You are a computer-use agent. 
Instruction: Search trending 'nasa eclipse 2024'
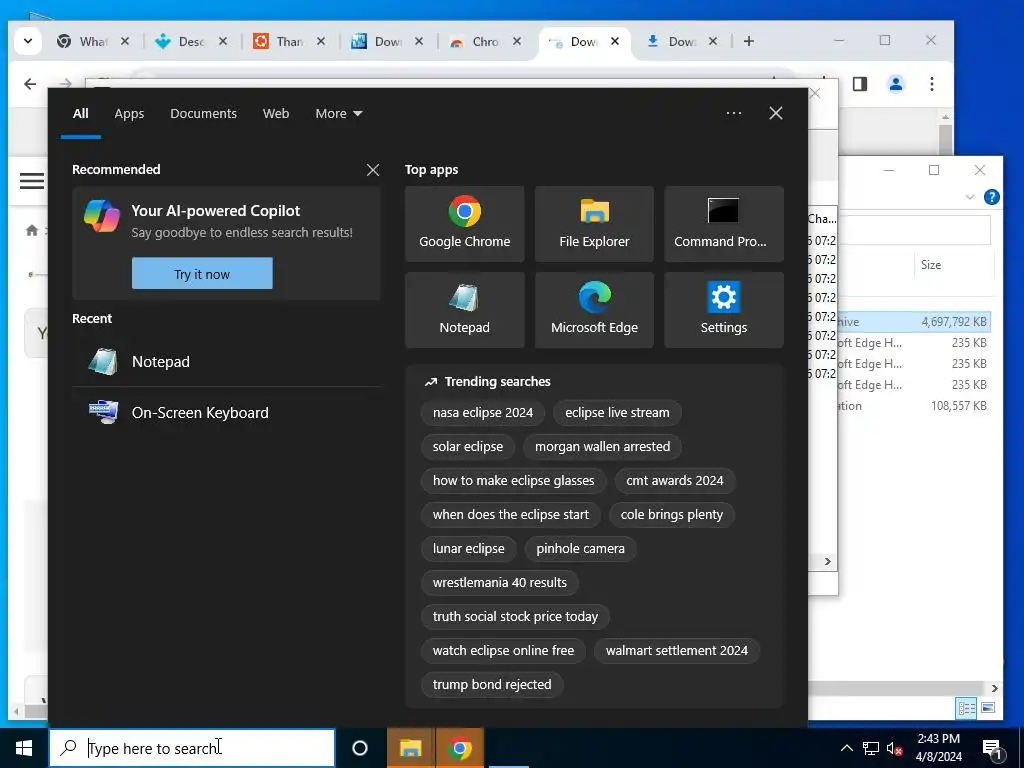click(x=483, y=413)
